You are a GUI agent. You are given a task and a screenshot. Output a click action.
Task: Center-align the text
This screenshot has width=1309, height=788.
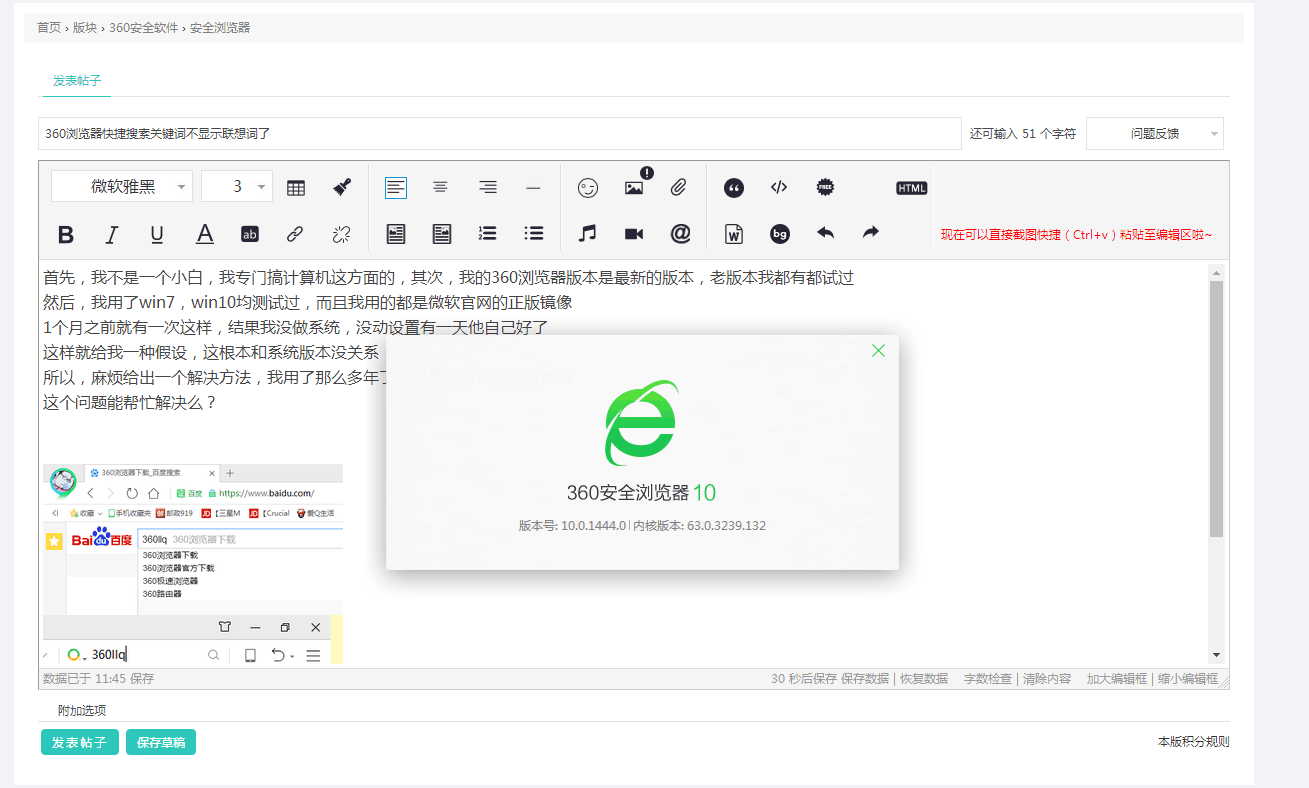tap(440, 187)
